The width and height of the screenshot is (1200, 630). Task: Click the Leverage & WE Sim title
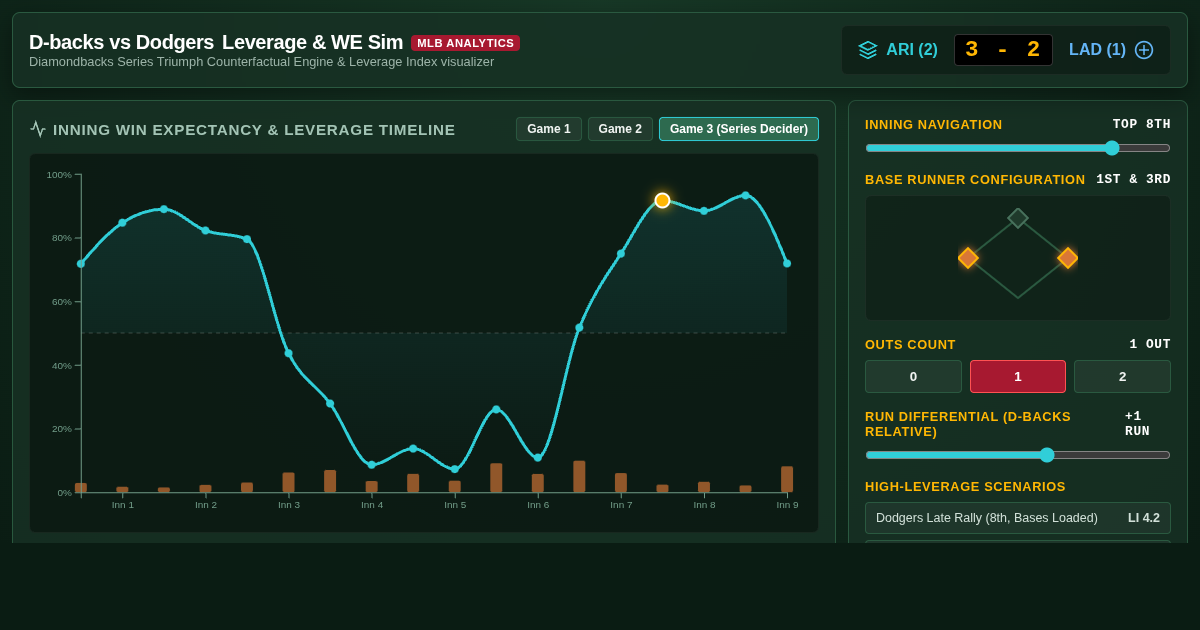[312, 42]
